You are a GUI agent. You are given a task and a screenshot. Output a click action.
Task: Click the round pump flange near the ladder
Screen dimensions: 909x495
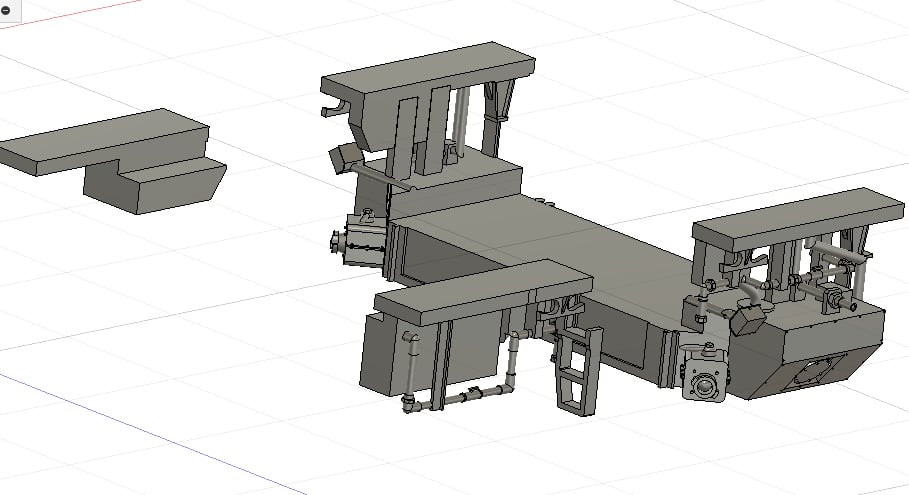(x=706, y=382)
